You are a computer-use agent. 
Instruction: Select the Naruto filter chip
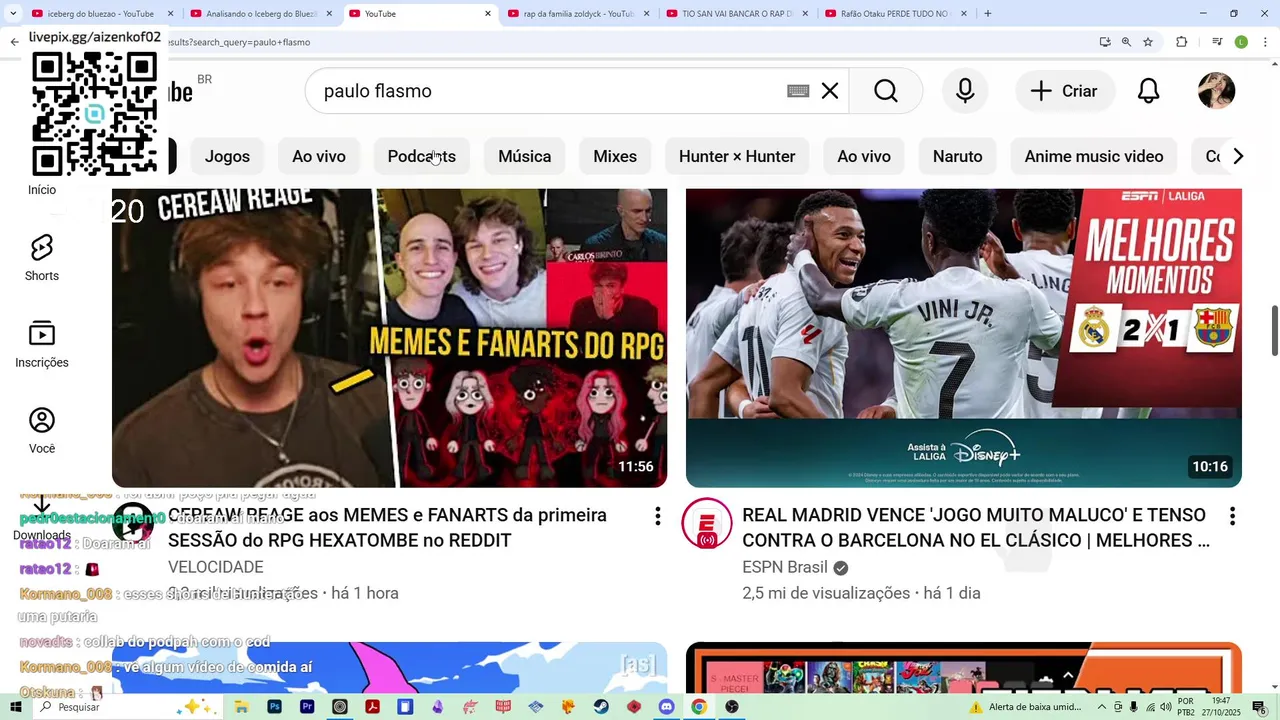[958, 156]
